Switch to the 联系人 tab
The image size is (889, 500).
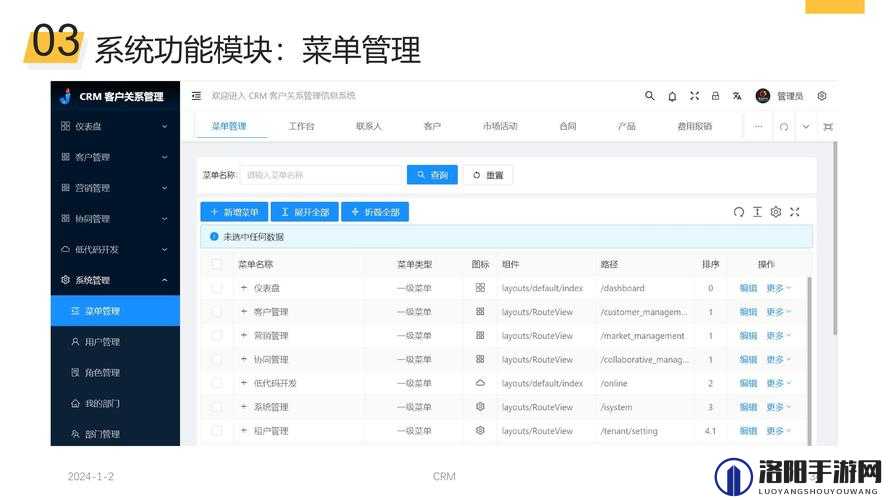point(369,126)
